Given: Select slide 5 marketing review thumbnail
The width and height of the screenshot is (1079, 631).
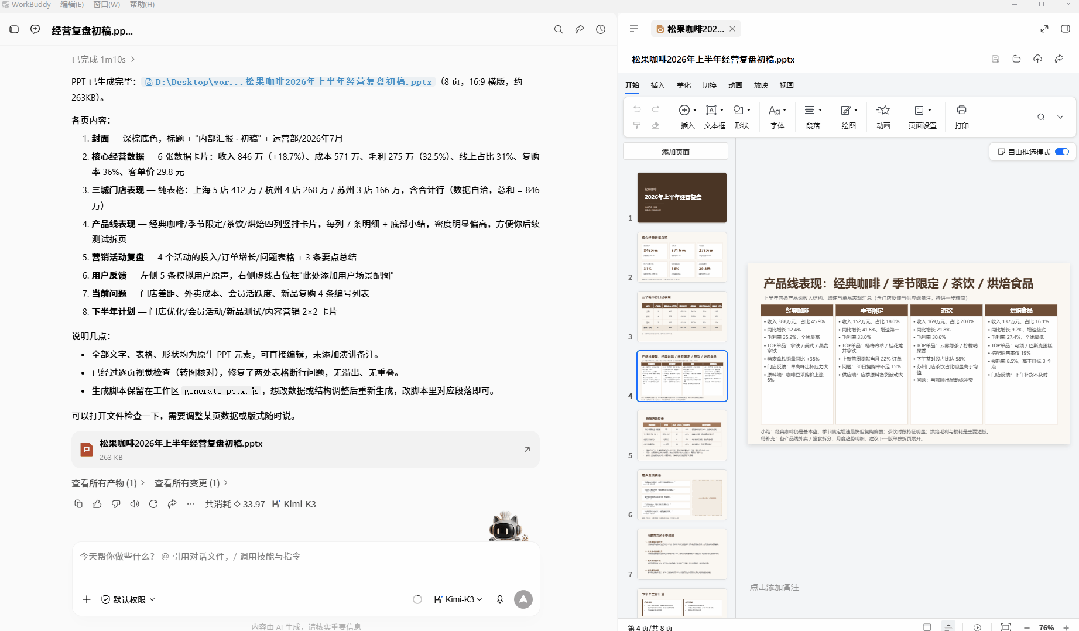Looking at the screenshot, I should (682, 436).
